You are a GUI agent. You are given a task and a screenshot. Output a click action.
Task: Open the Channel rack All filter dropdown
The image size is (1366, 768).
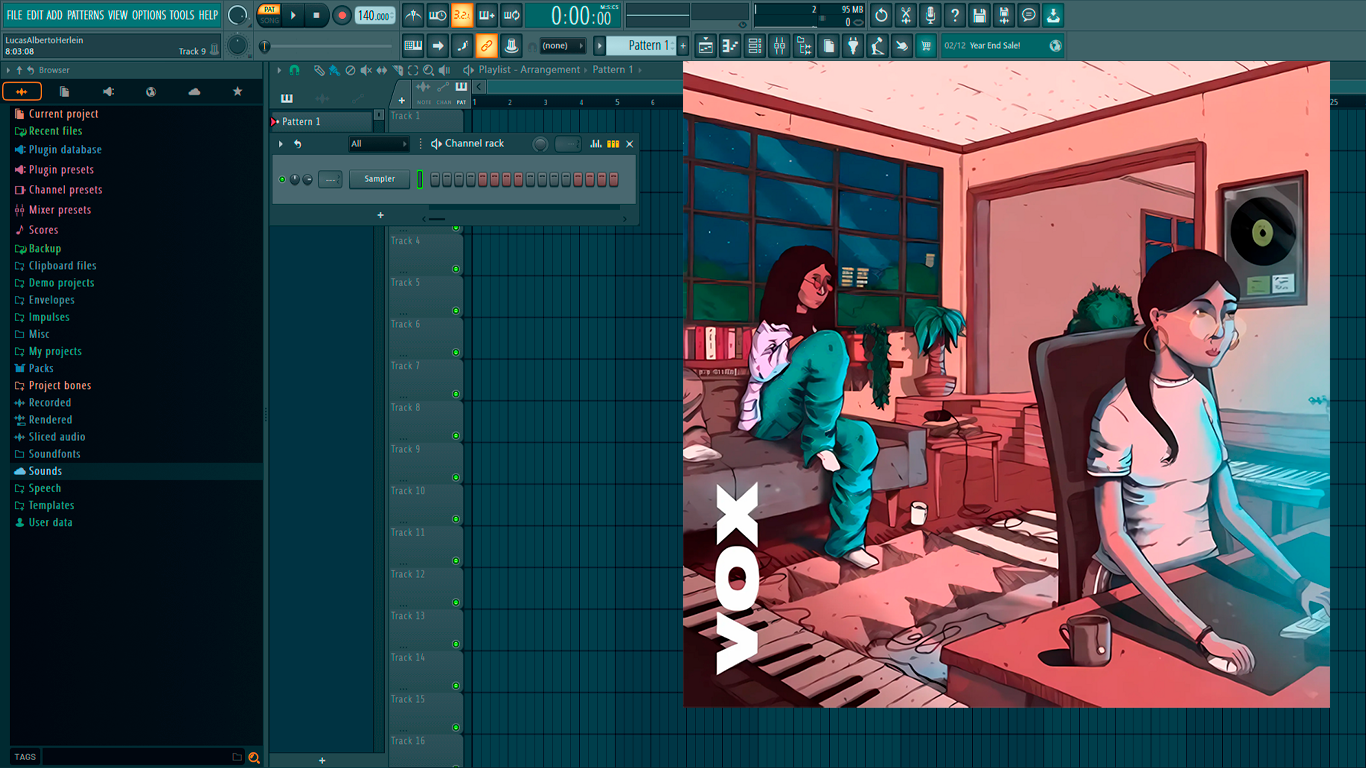point(379,143)
